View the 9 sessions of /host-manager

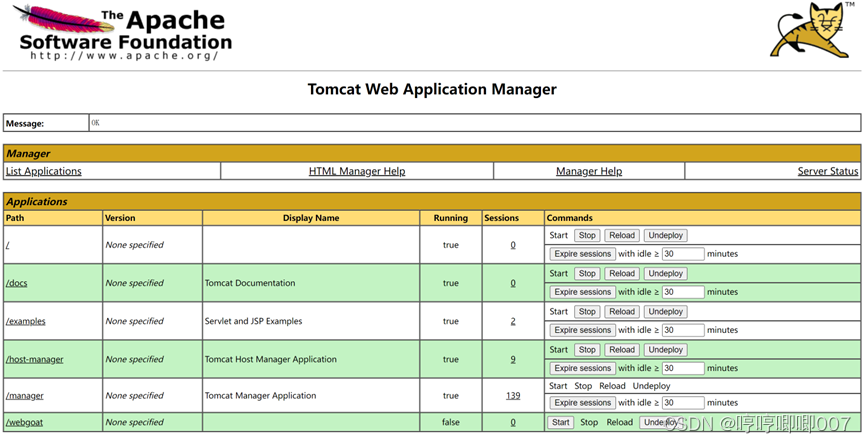pos(513,359)
